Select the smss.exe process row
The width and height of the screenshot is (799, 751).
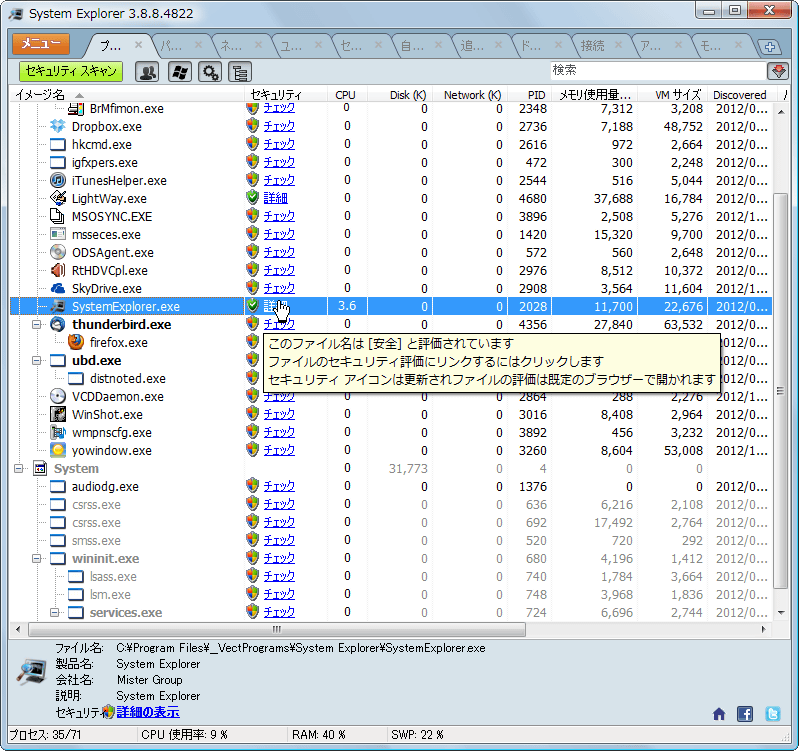(391, 541)
